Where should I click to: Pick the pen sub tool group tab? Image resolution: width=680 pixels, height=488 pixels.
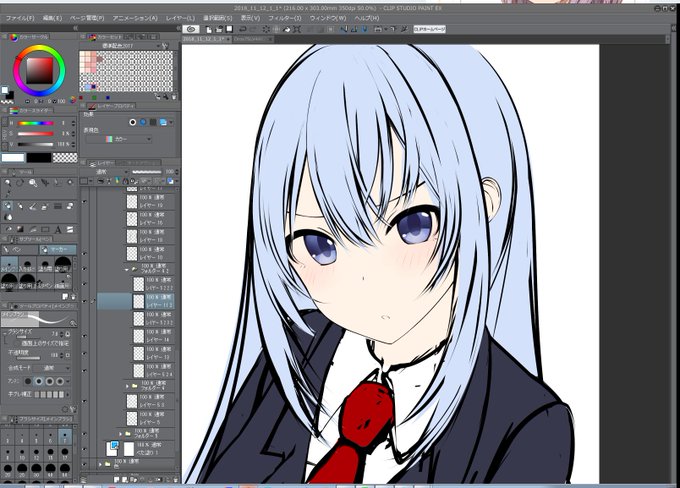[x=20, y=249]
